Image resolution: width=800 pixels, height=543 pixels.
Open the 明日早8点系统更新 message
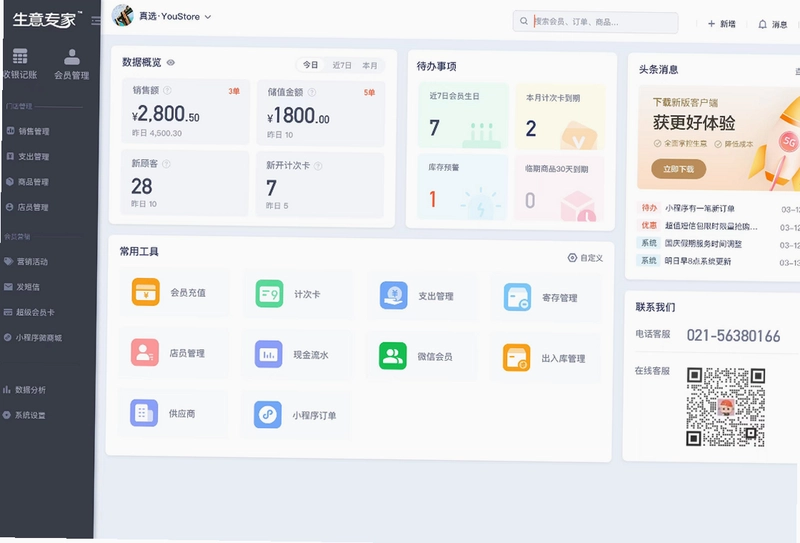[x=697, y=261]
